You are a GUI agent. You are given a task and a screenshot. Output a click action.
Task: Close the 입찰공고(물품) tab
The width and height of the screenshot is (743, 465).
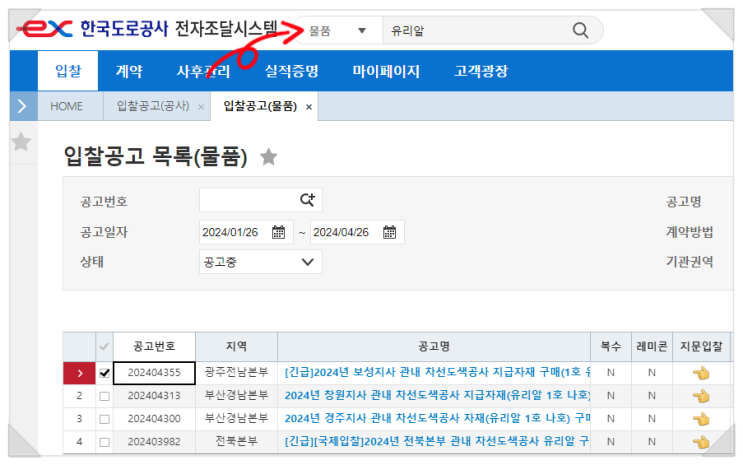(x=309, y=107)
